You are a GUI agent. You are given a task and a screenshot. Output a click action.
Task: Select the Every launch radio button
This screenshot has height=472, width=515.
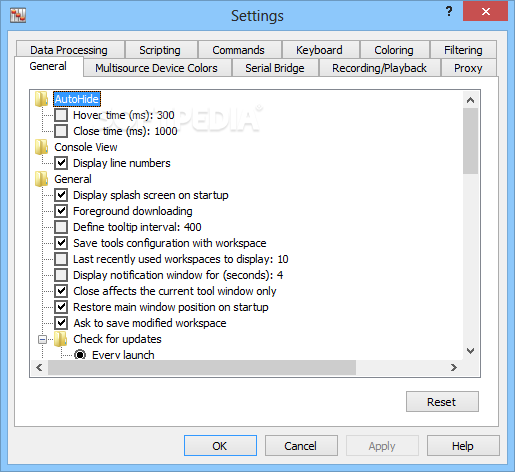click(x=80, y=355)
